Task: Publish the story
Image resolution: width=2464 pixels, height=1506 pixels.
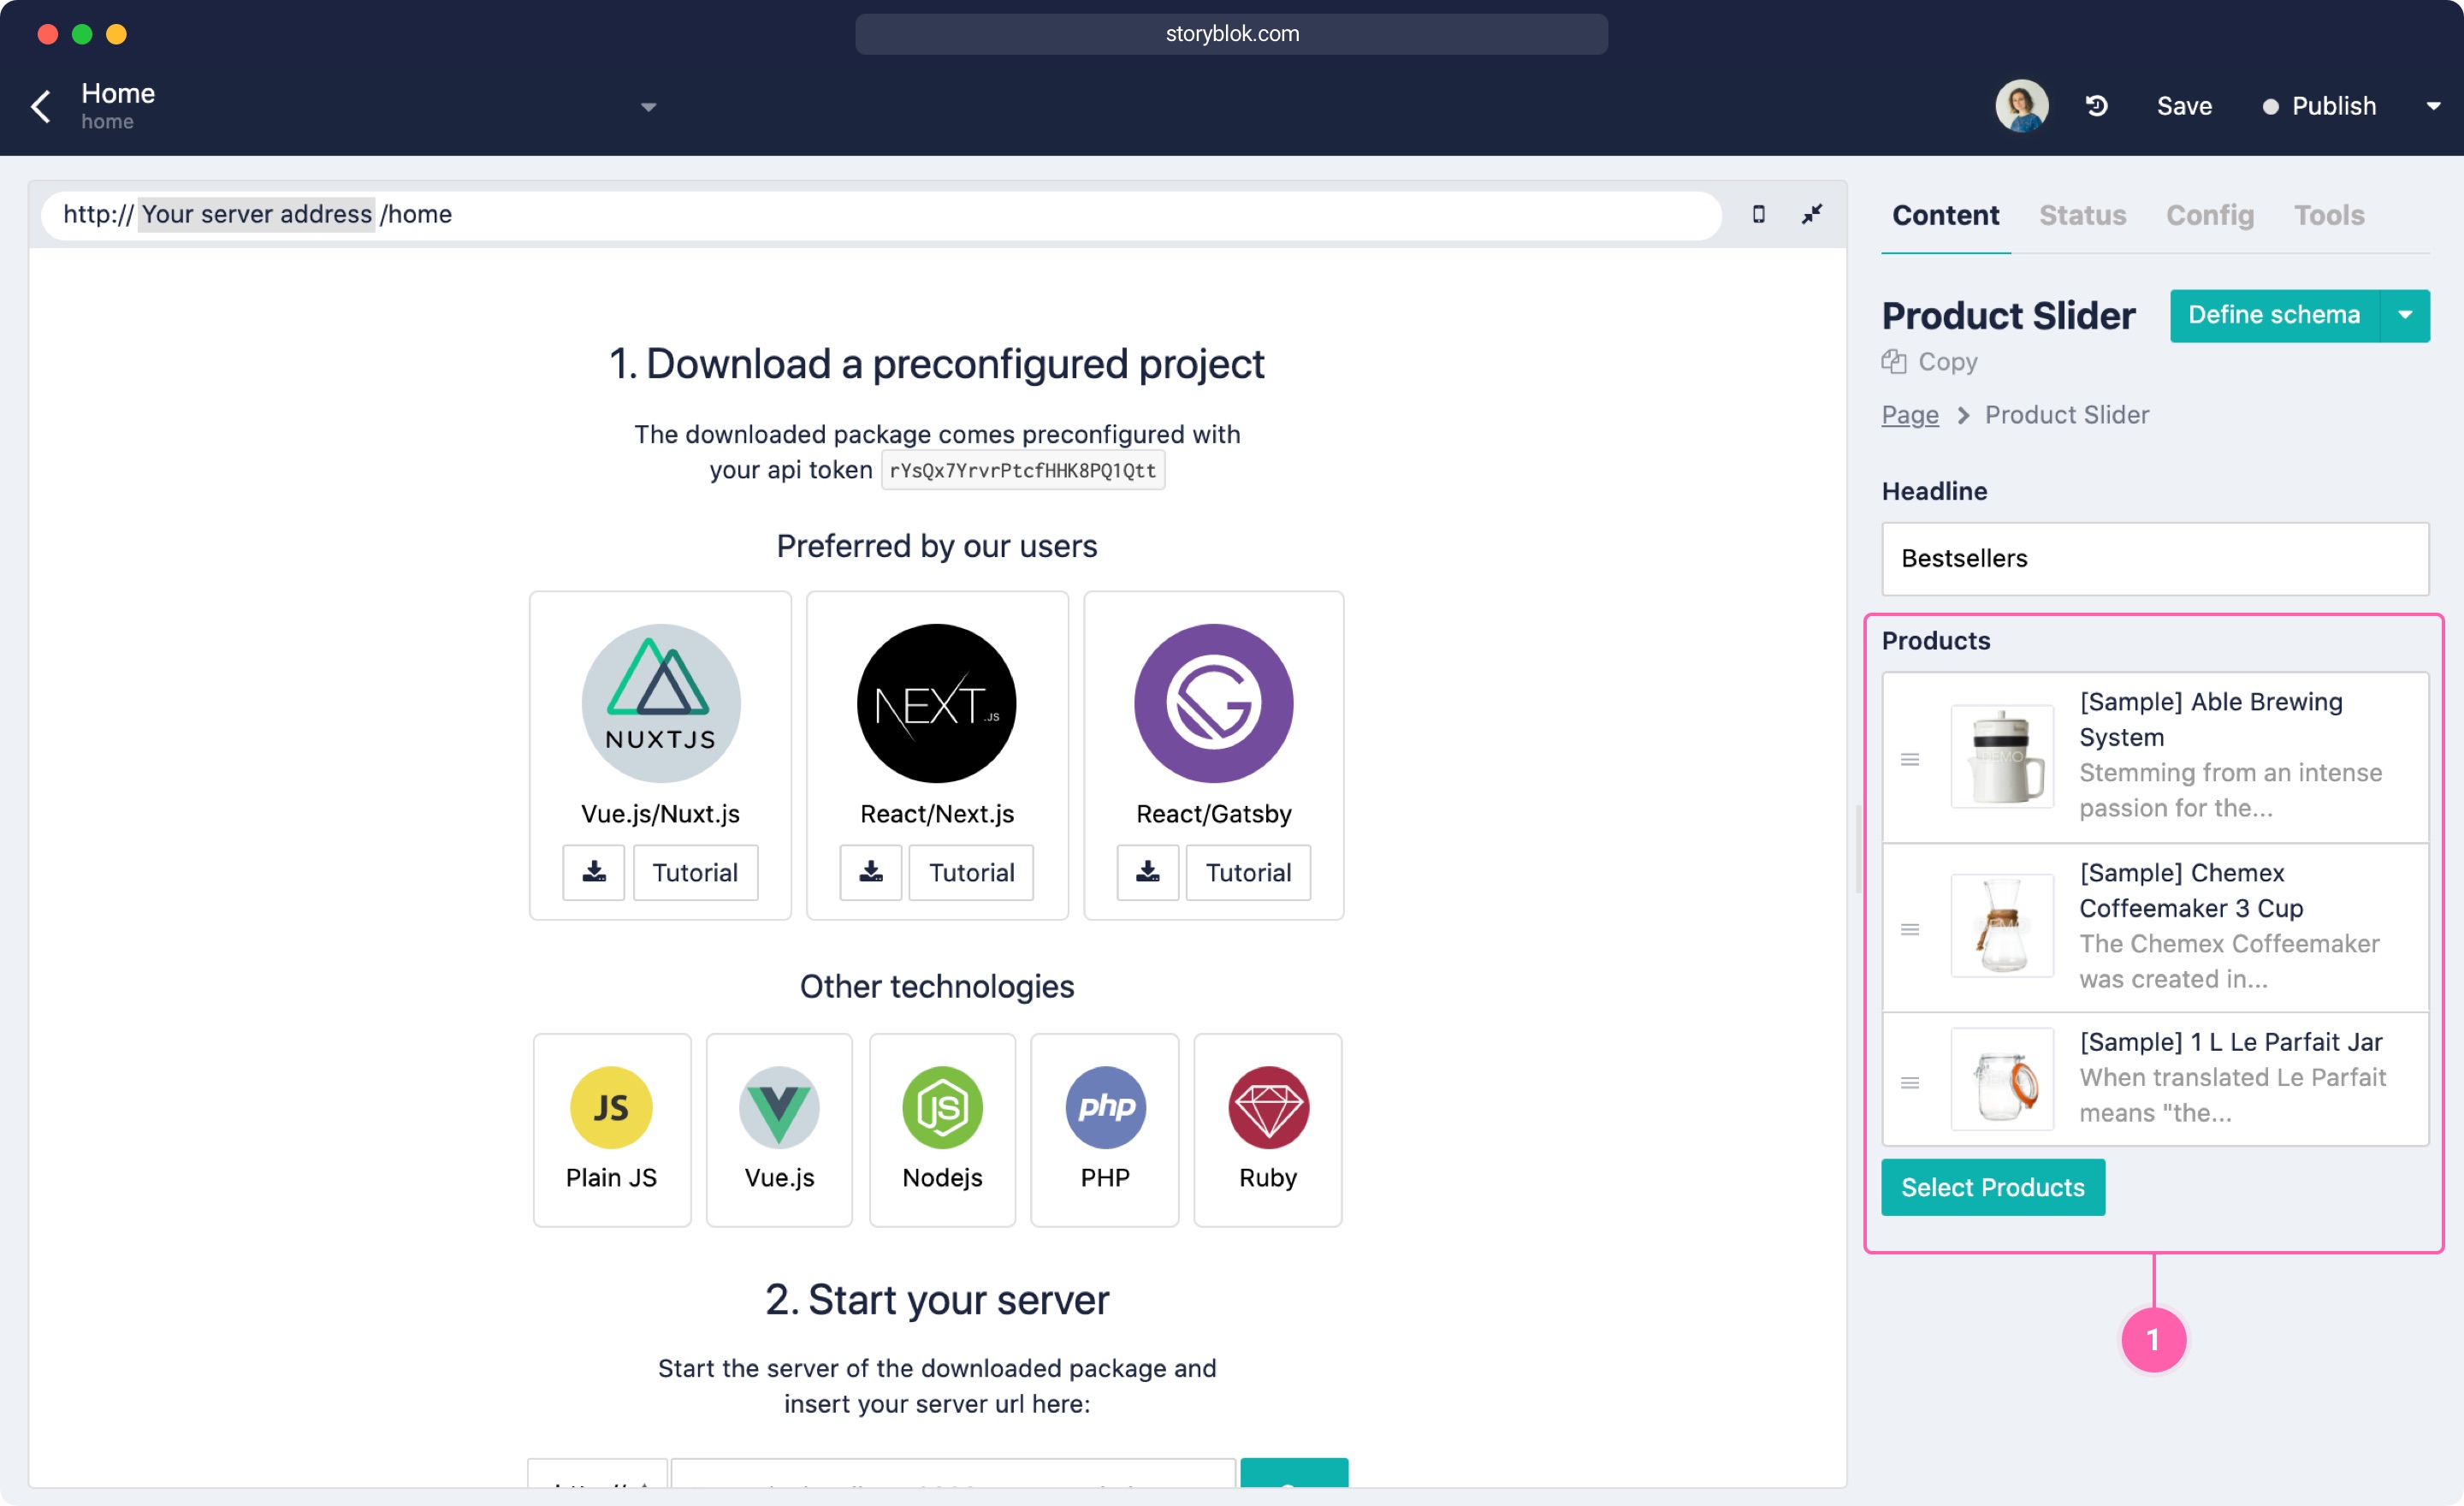Action: [x=2320, y=106]
